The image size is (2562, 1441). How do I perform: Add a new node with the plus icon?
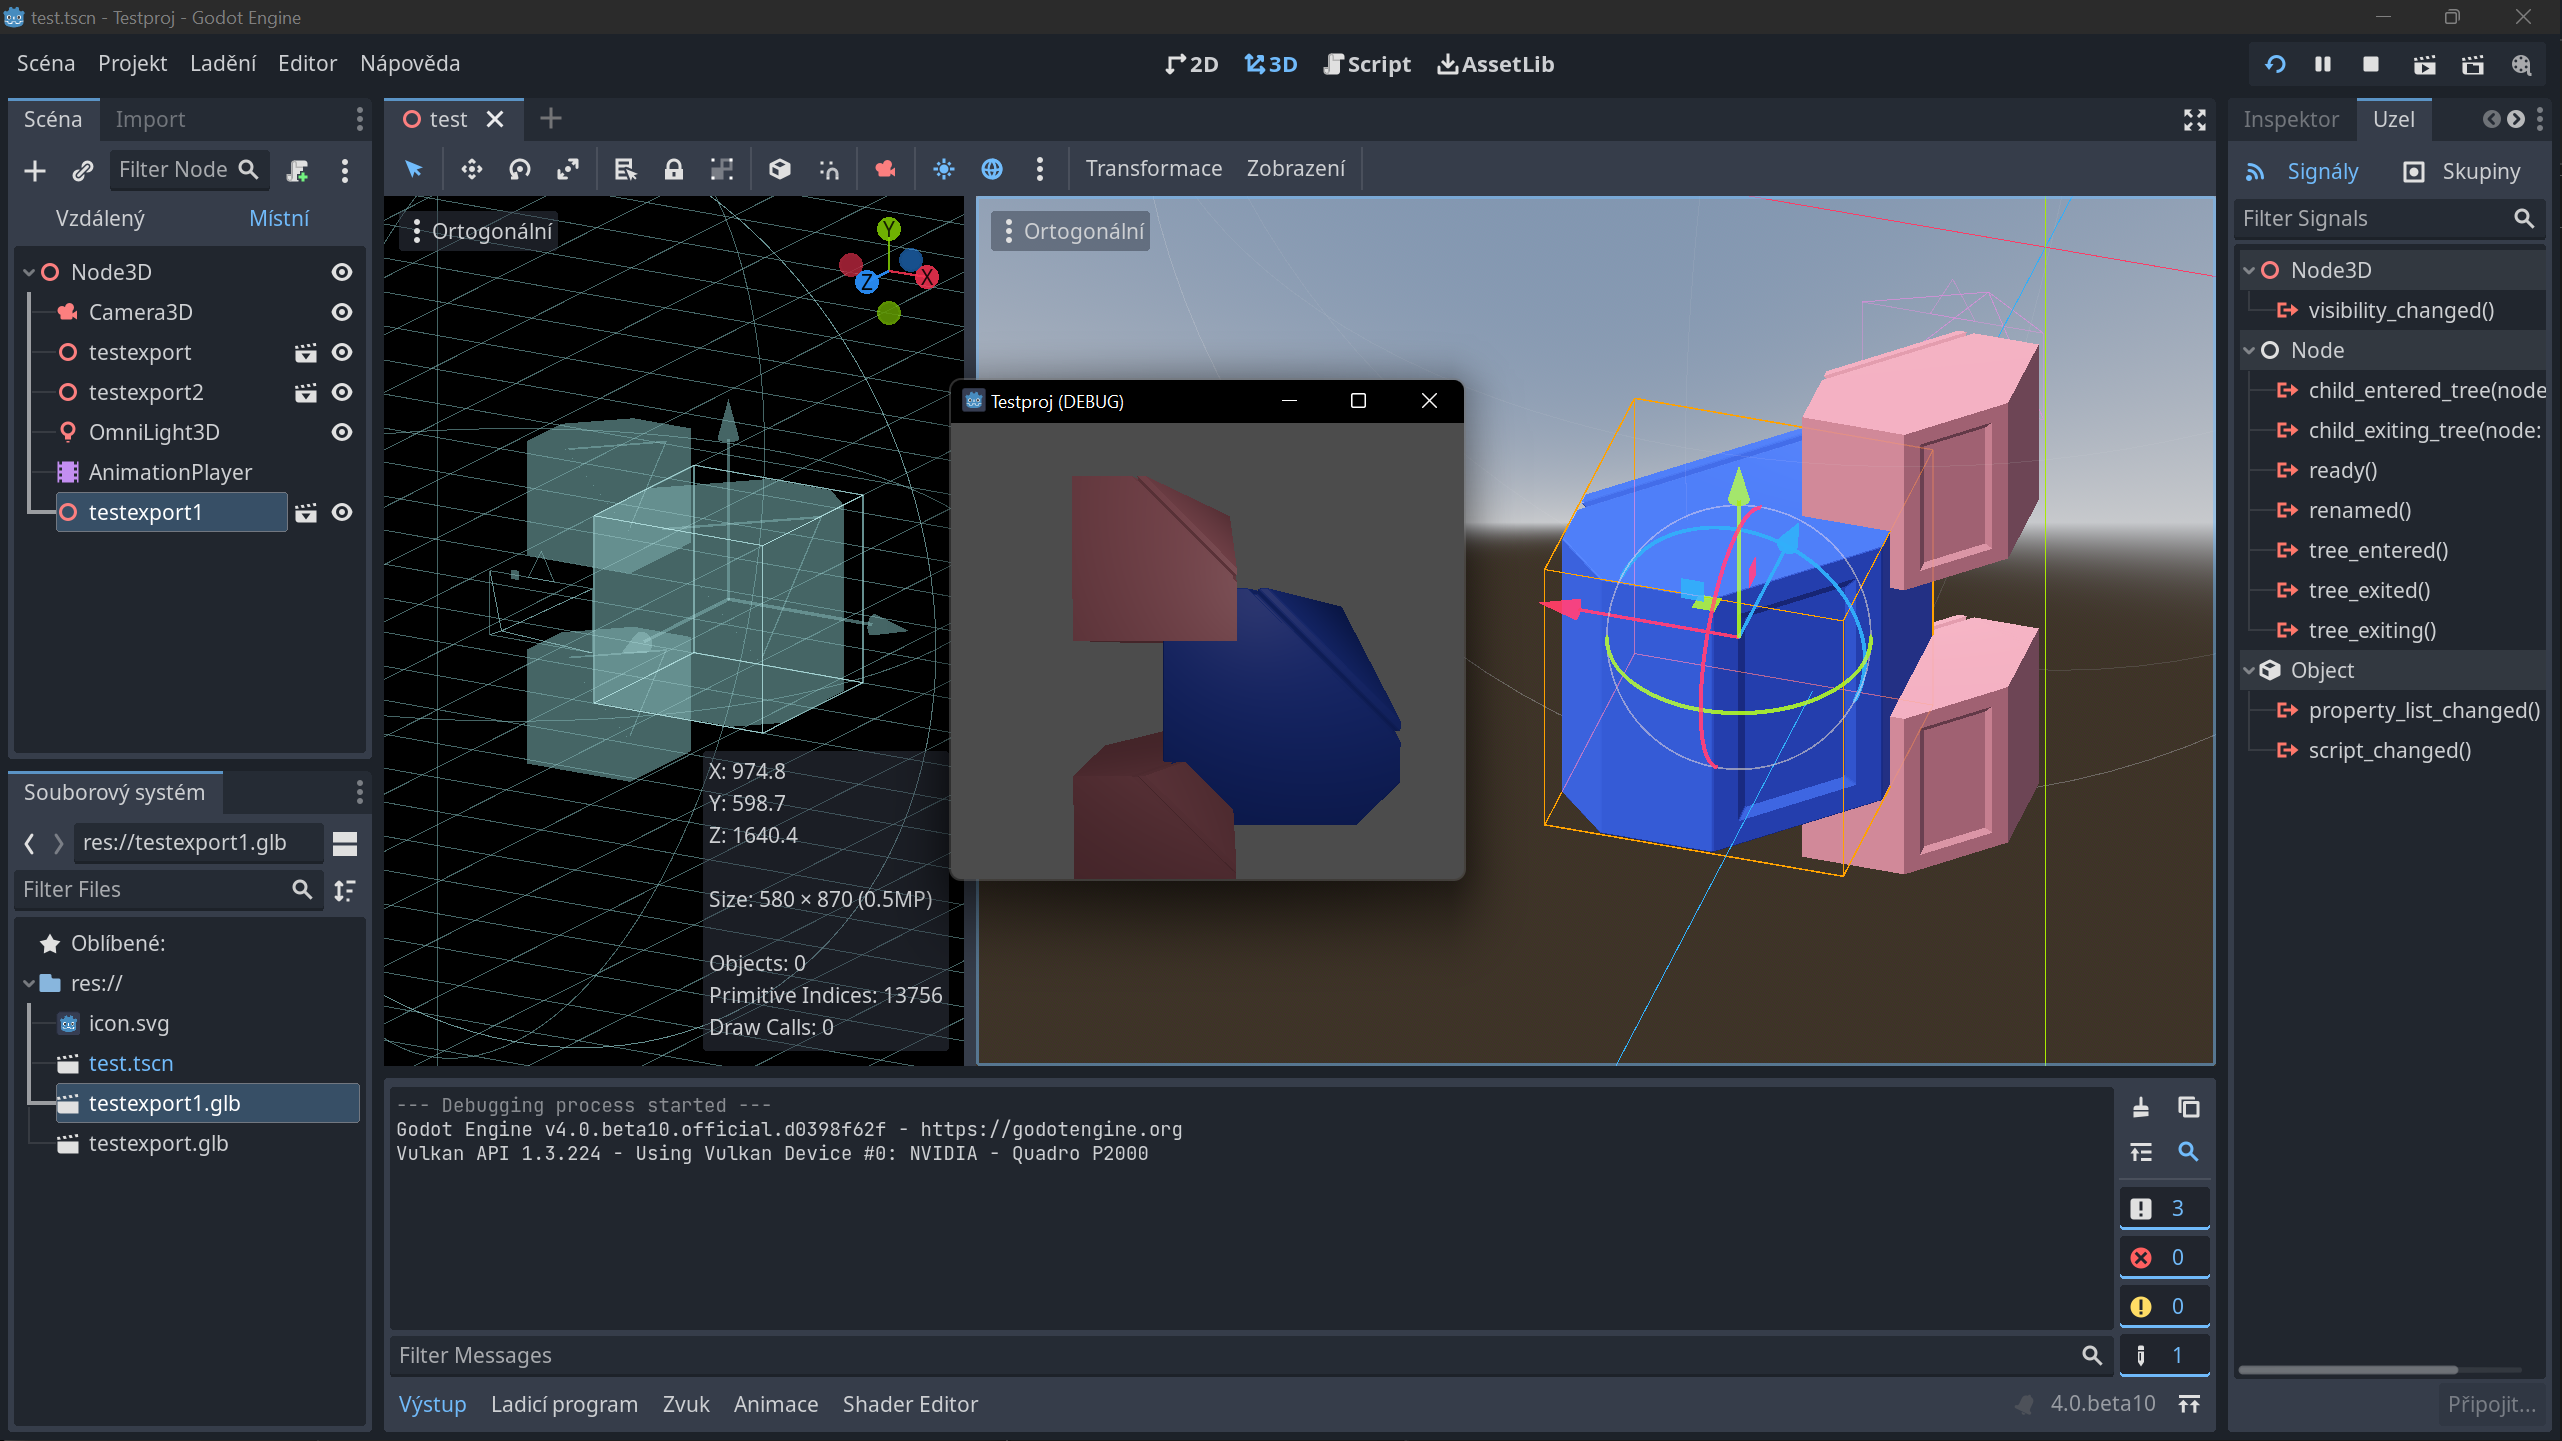[35, 171]
